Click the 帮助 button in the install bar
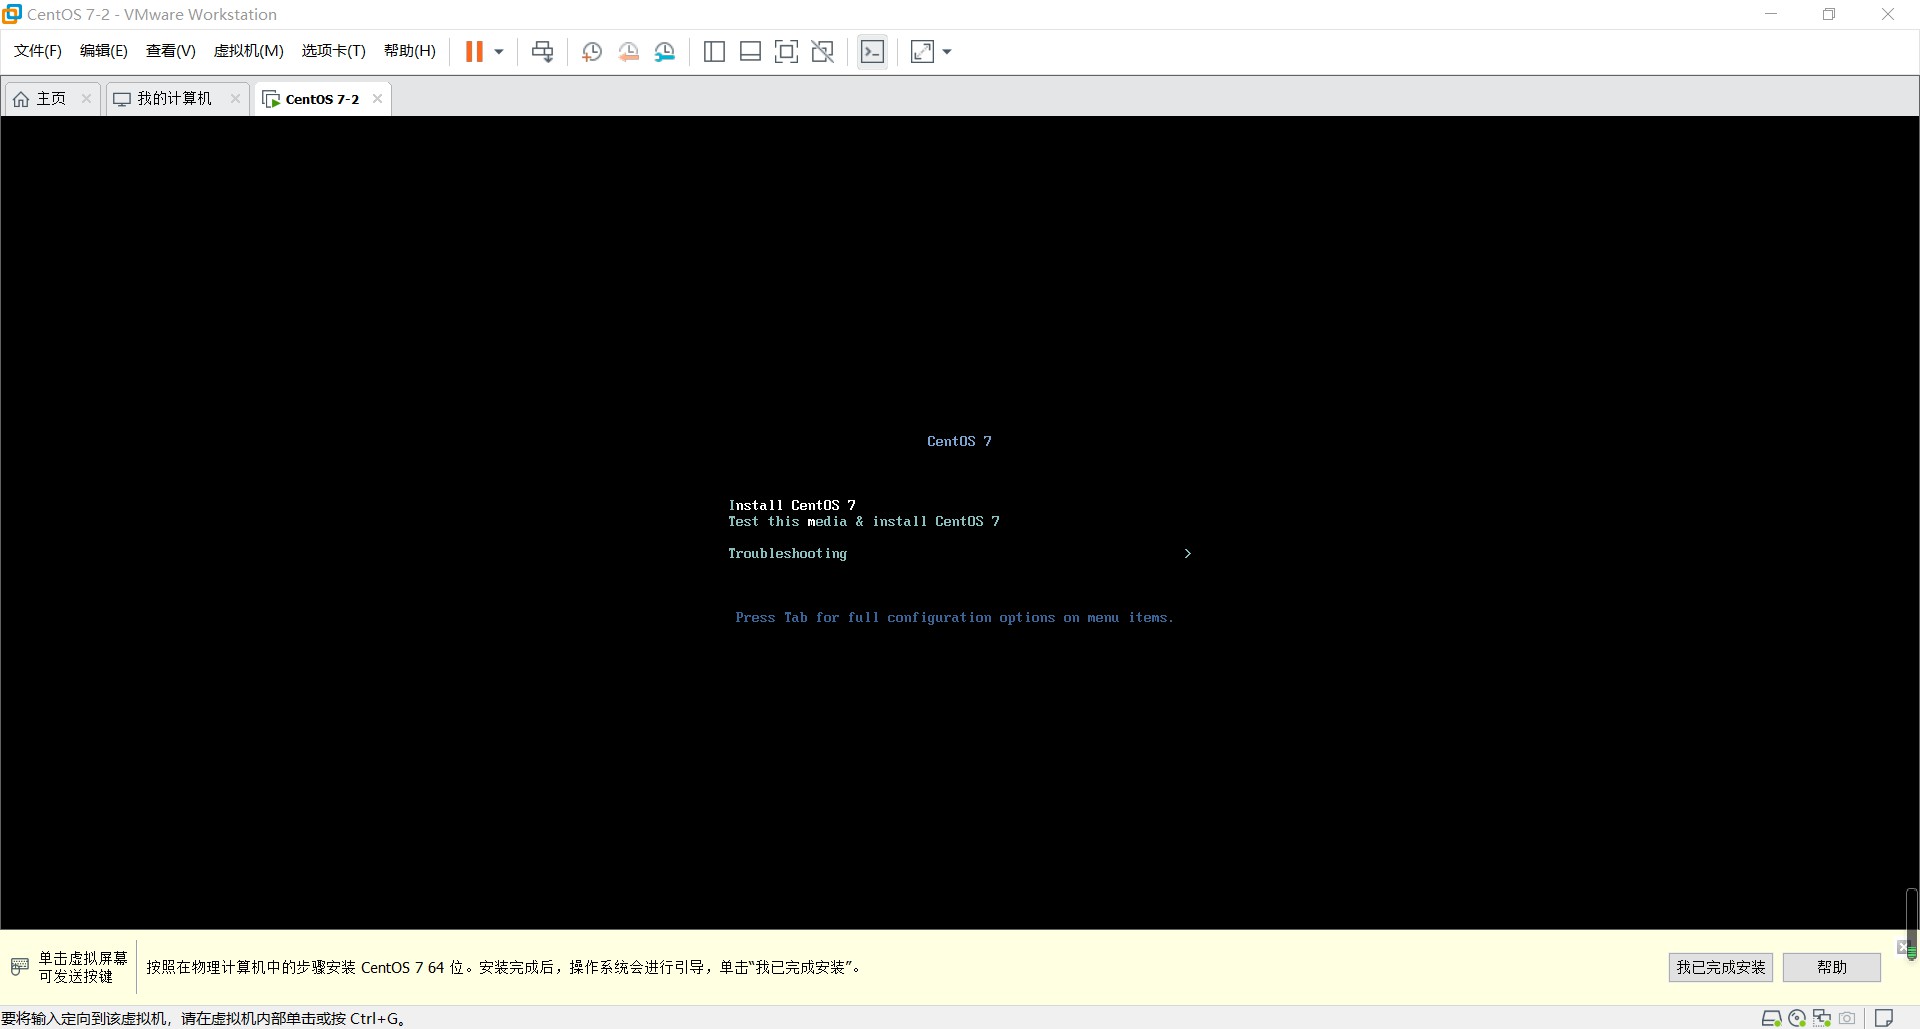Screen dimensions: 1920x1029 click(1832, 967)
